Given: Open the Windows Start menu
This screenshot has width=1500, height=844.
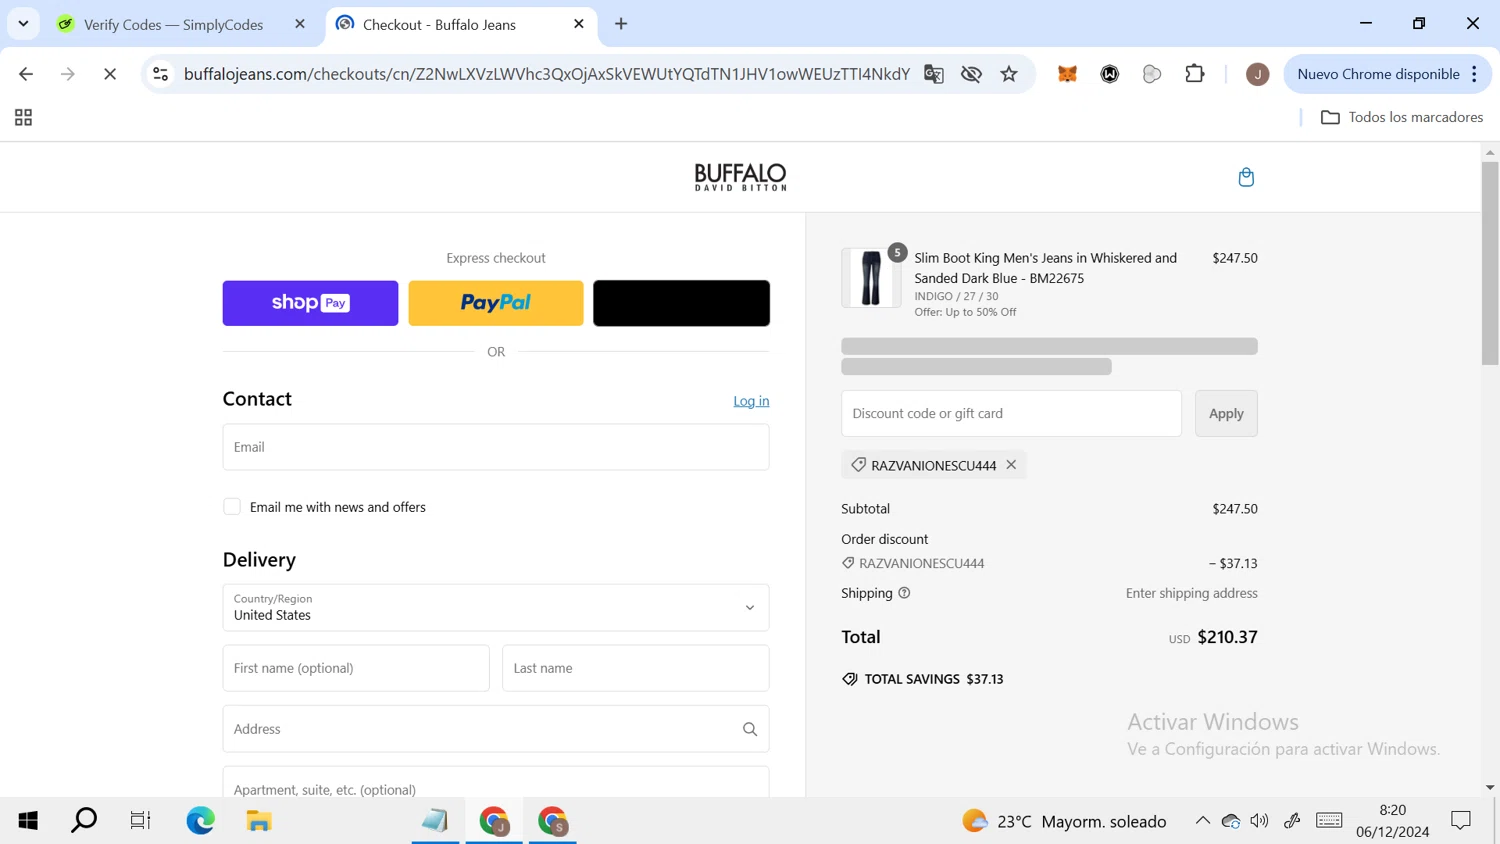Looking at the screenshot, I should tap(28, 821).
